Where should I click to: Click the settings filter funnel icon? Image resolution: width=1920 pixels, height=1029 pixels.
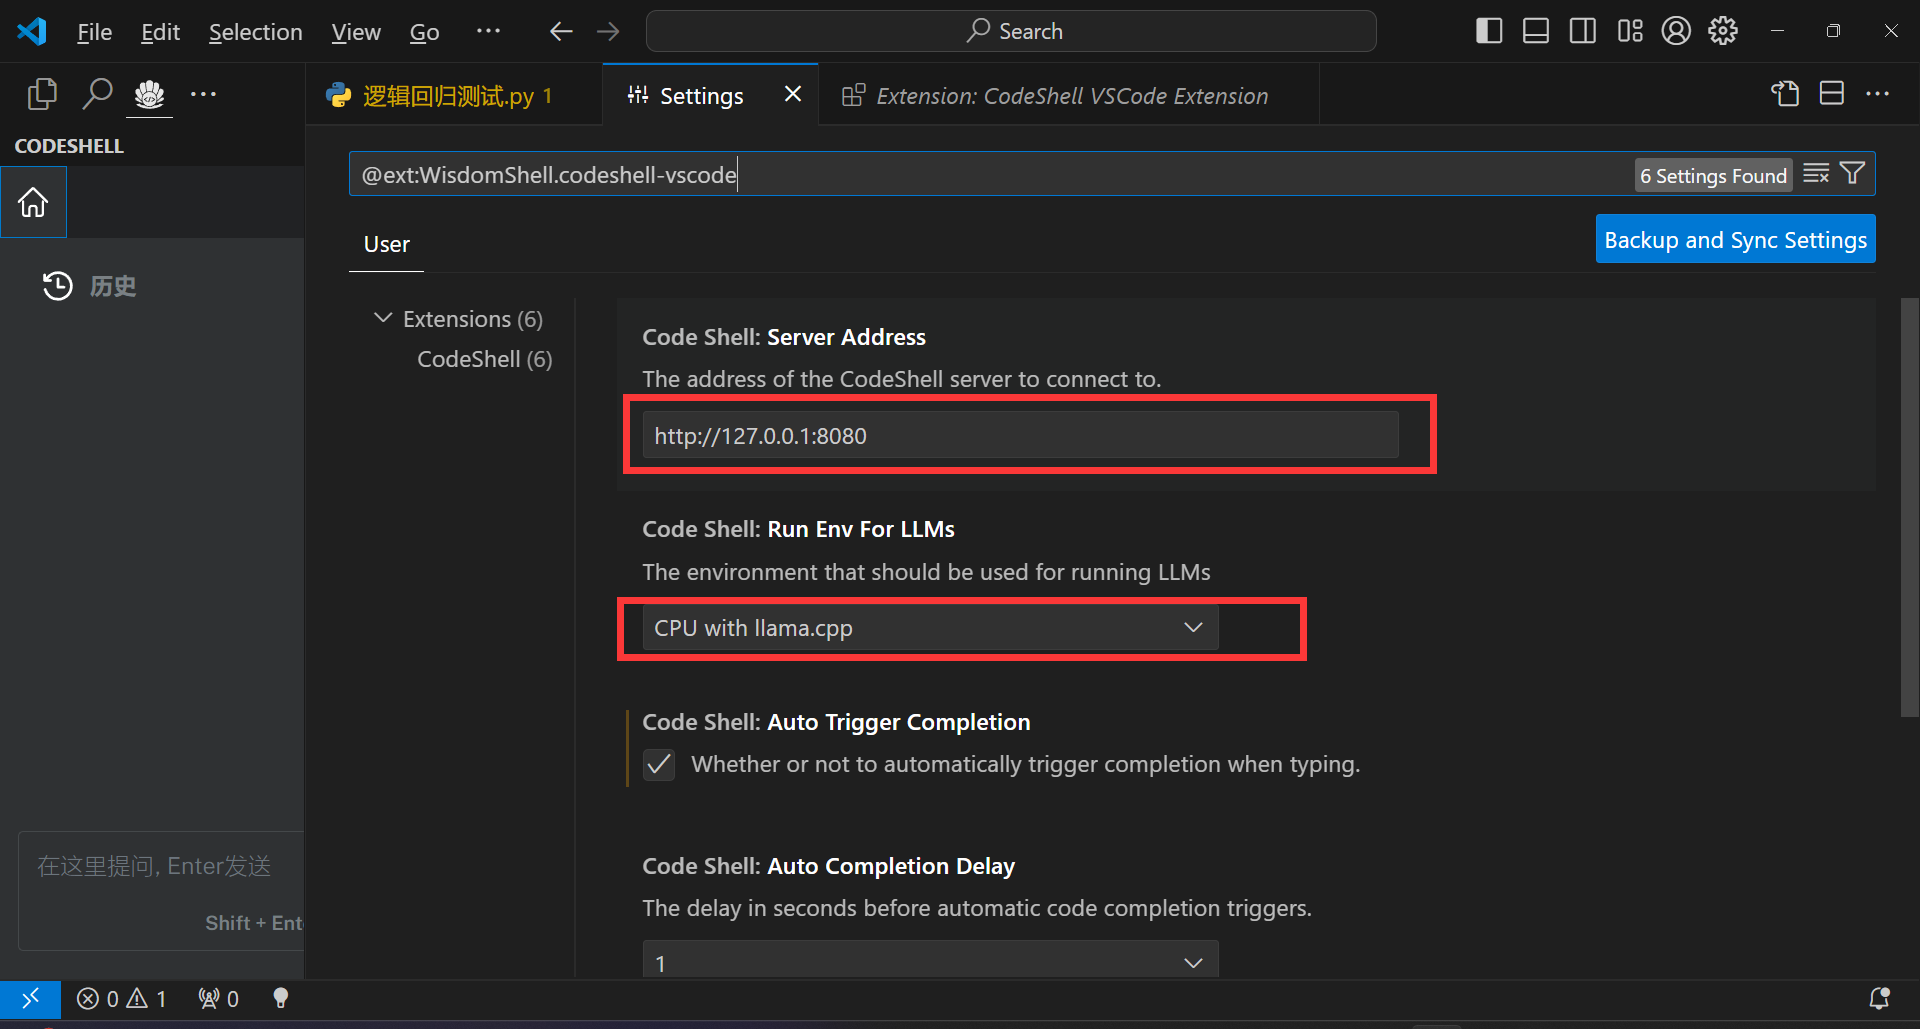[1852, 174]
